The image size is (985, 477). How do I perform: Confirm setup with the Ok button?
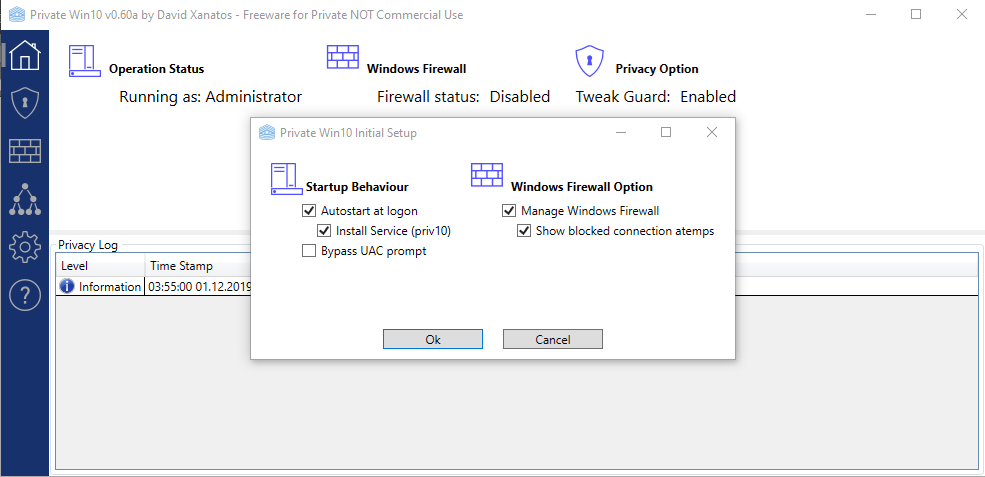click(433, 339)
